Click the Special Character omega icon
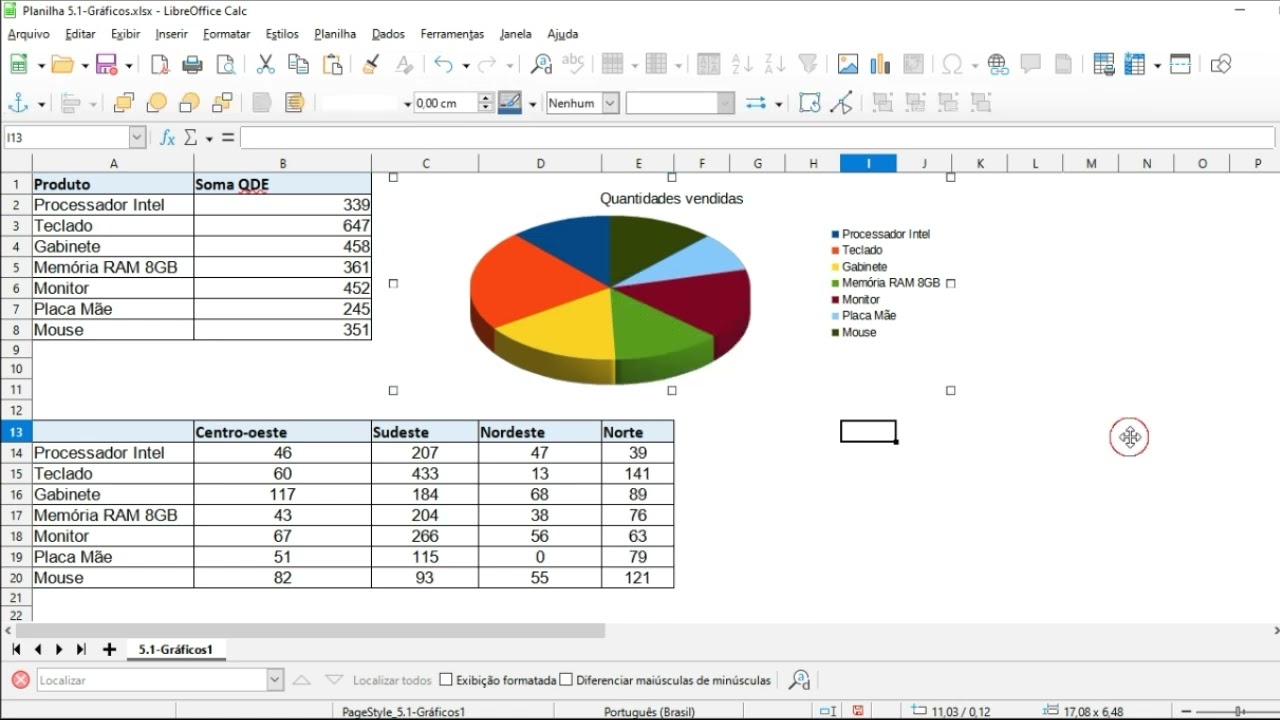This screenshot has height=720, width=1280. click(953, 64)
